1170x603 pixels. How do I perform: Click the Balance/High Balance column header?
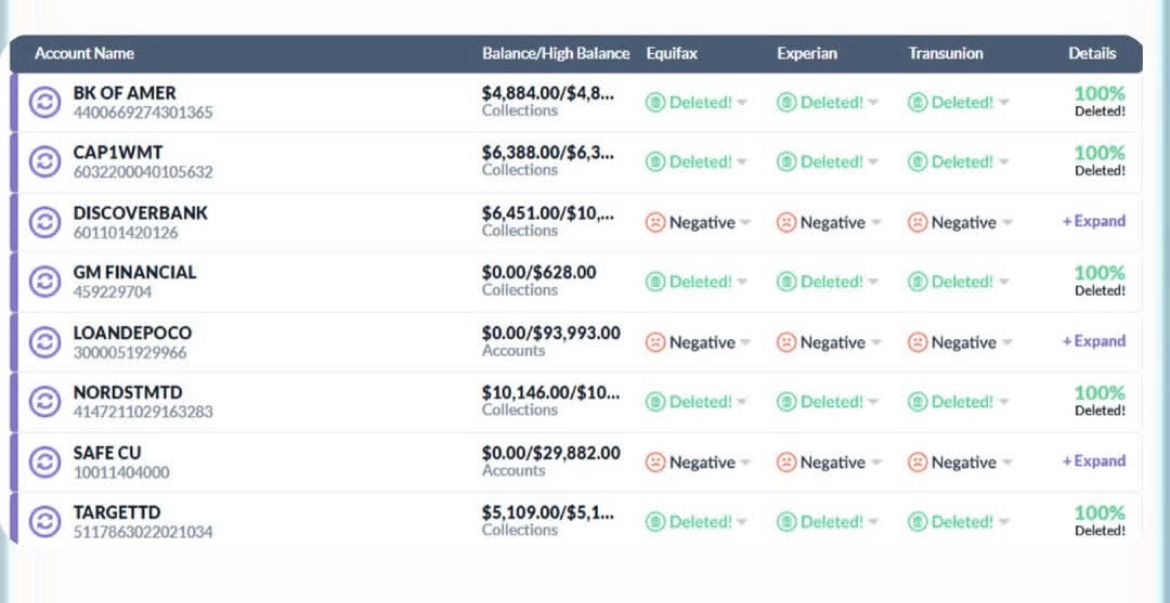[556, 54]
